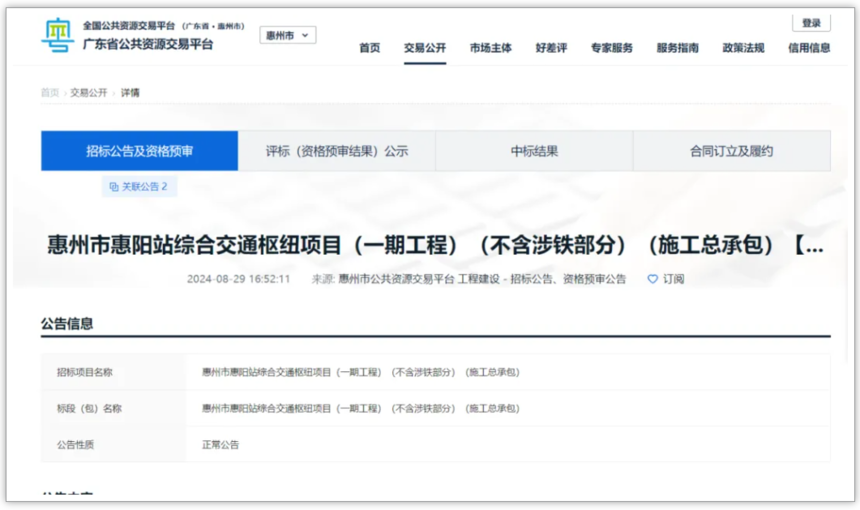This screenshot has width=860, height=510.
Task: Click the copy icon beside 关联公告 2
Action: click(114, 187)
